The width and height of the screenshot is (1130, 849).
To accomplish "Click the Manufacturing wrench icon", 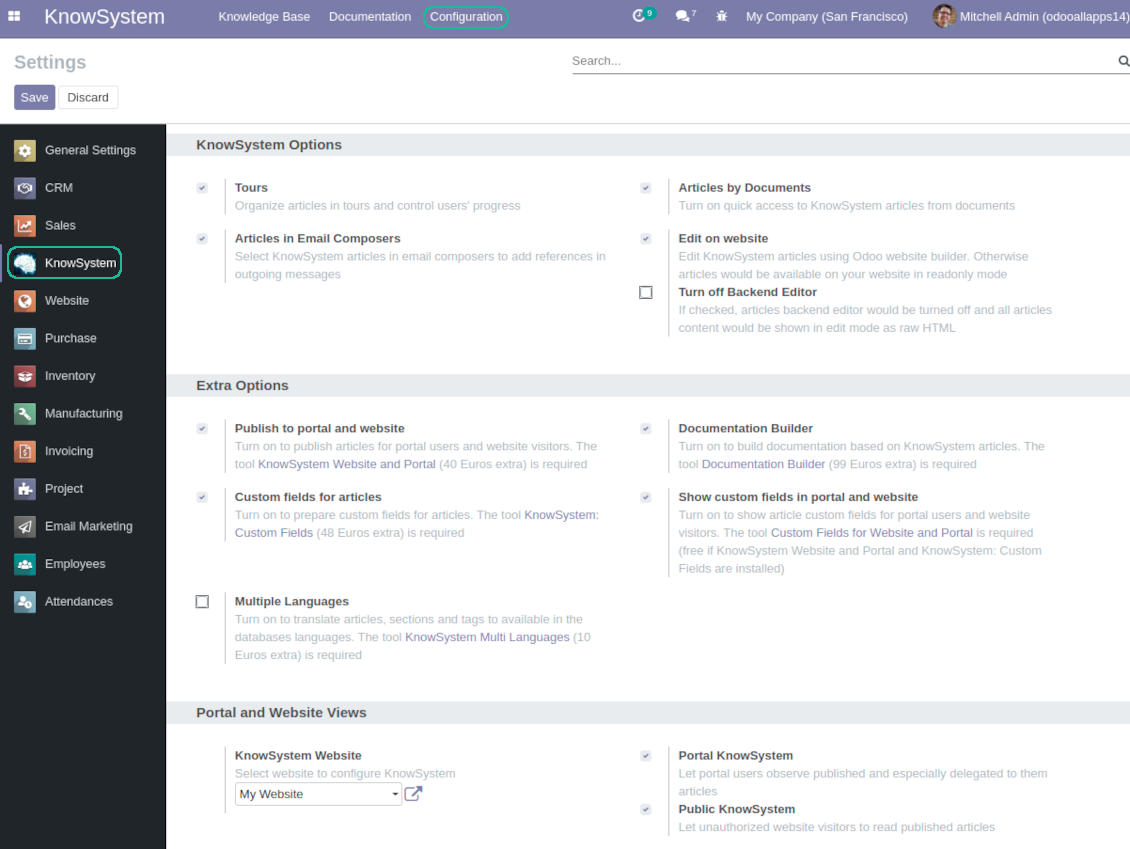I will coord(25,413).
